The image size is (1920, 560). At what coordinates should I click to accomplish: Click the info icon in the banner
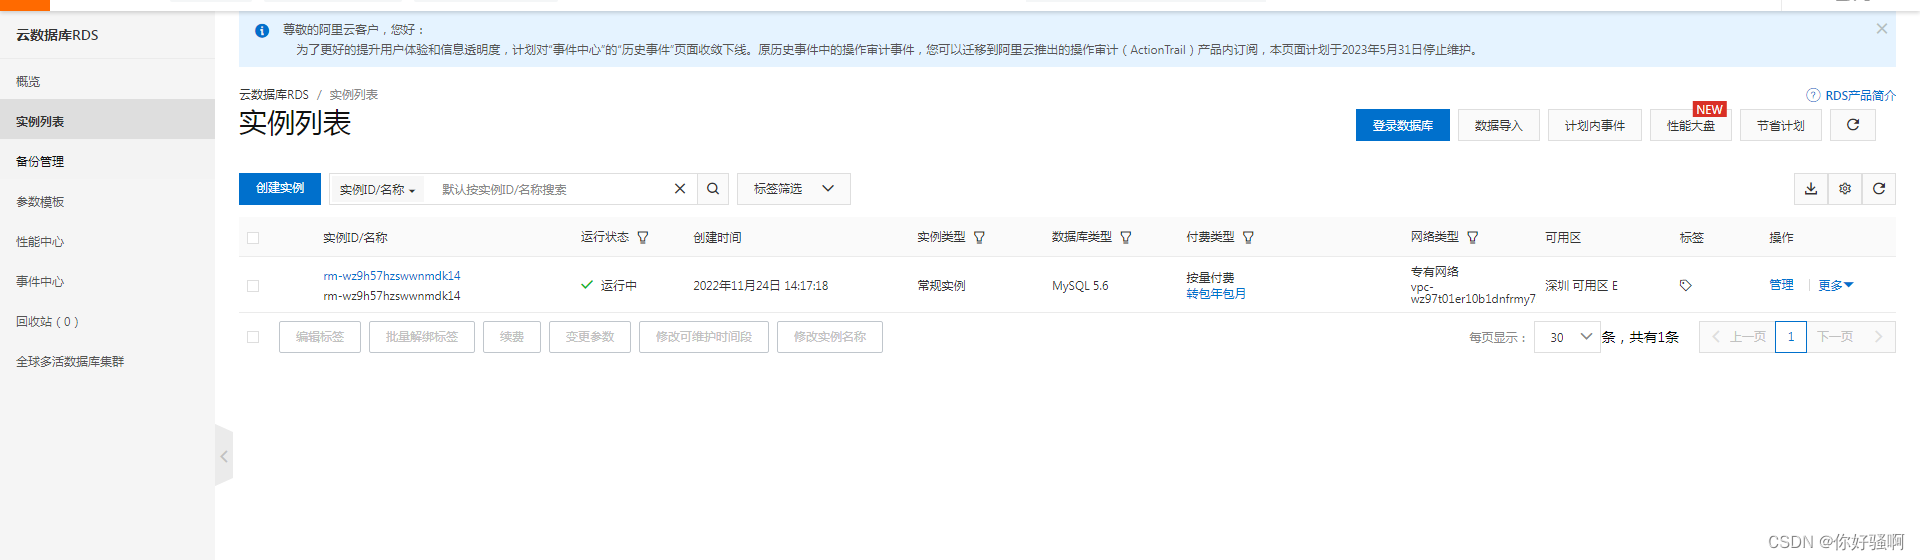[x=262, y=31]
